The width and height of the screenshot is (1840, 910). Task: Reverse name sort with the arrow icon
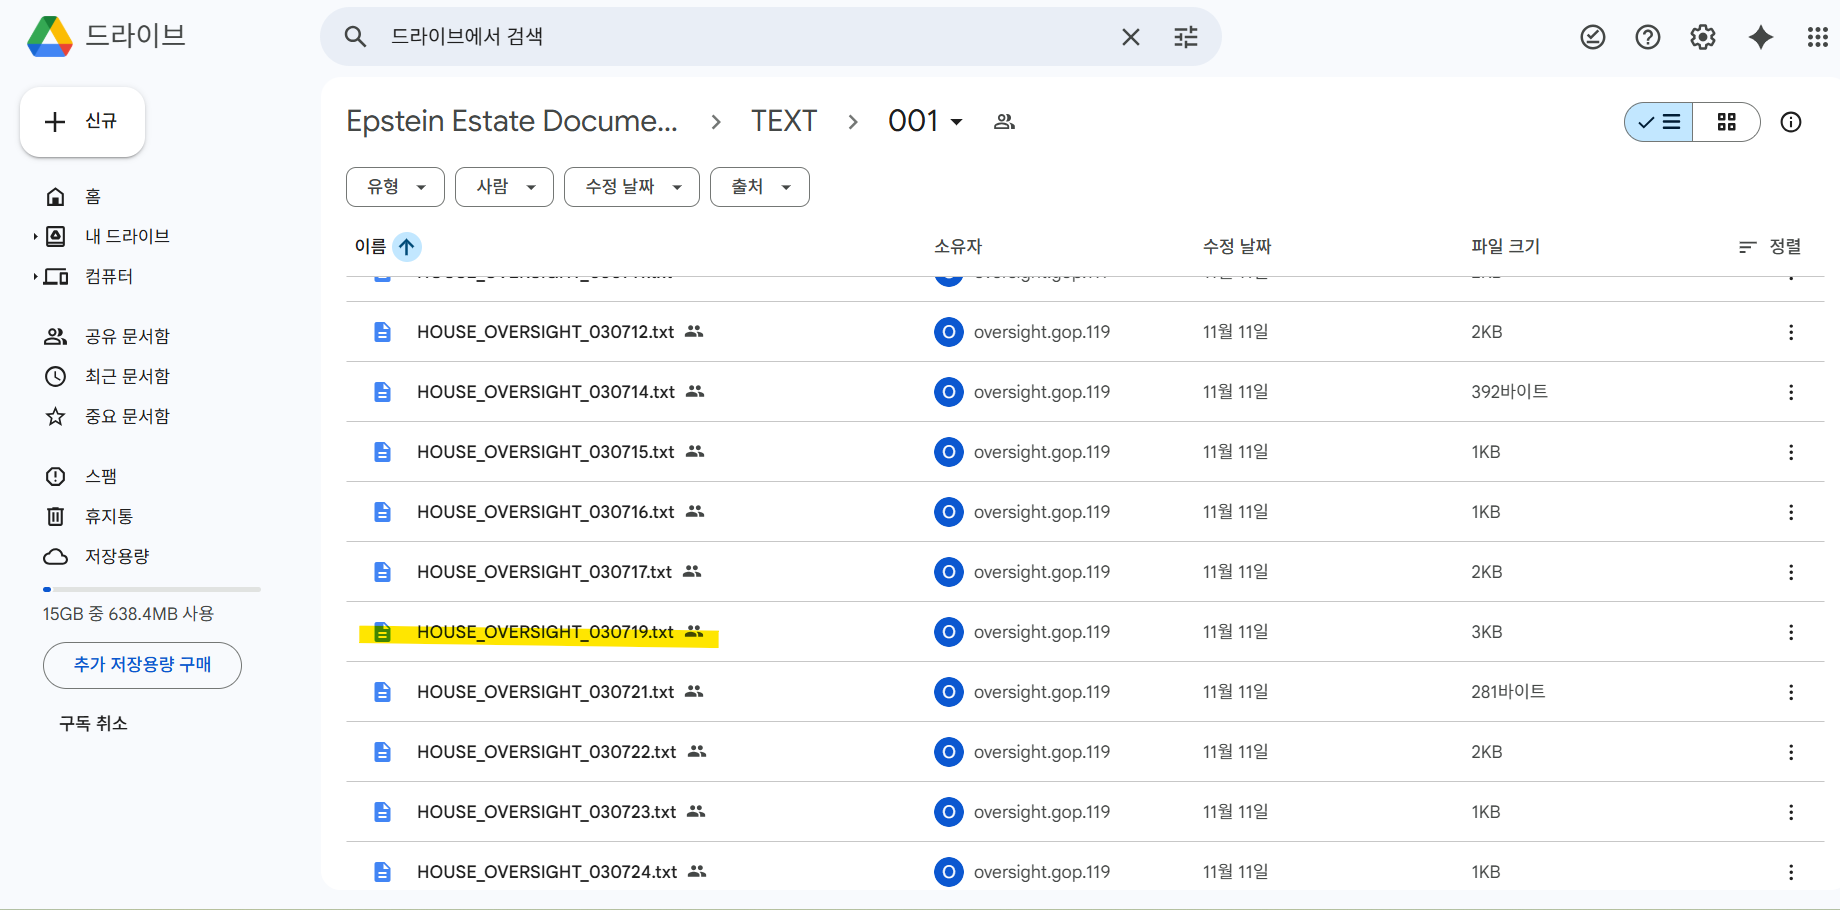407,246
